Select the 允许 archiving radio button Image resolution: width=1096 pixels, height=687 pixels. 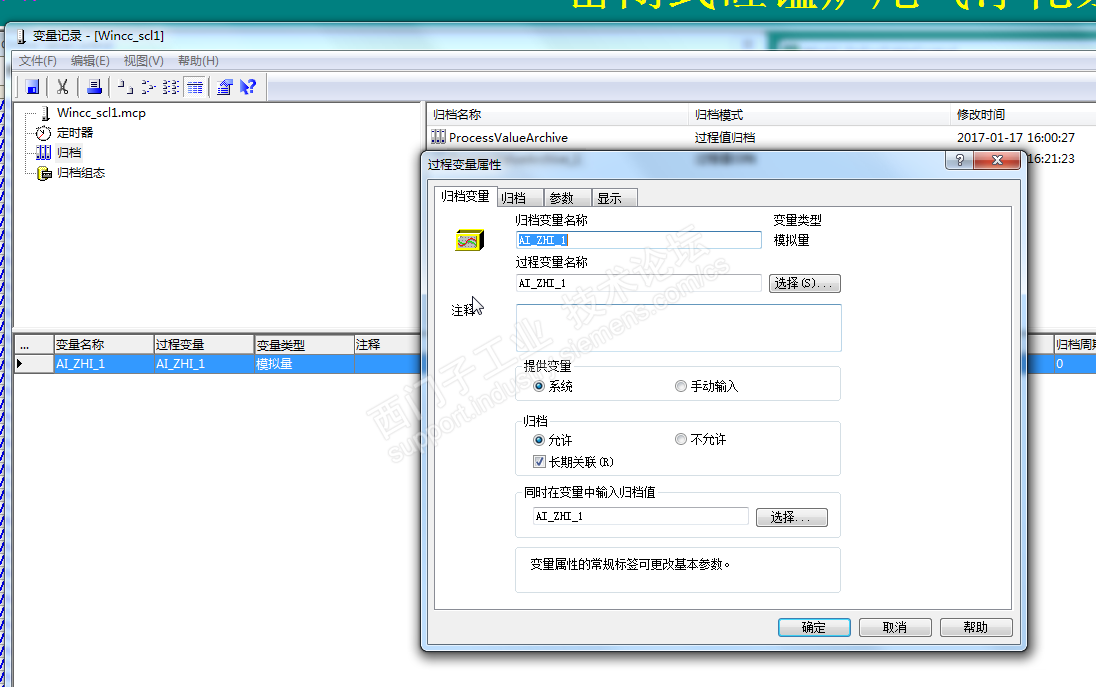(x=539, y=440)
